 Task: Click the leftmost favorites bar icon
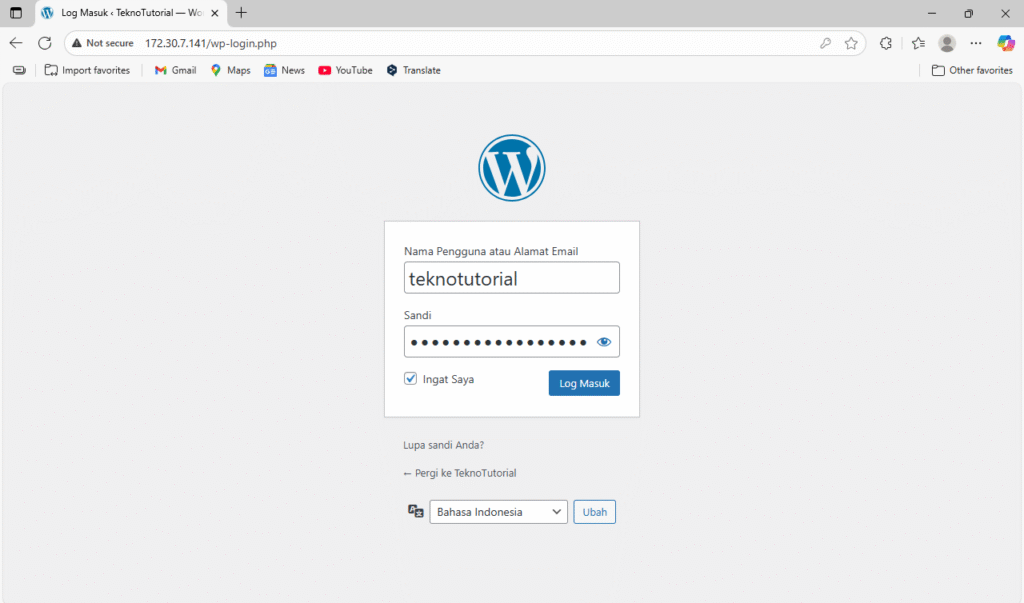click(x=19, y=70)
